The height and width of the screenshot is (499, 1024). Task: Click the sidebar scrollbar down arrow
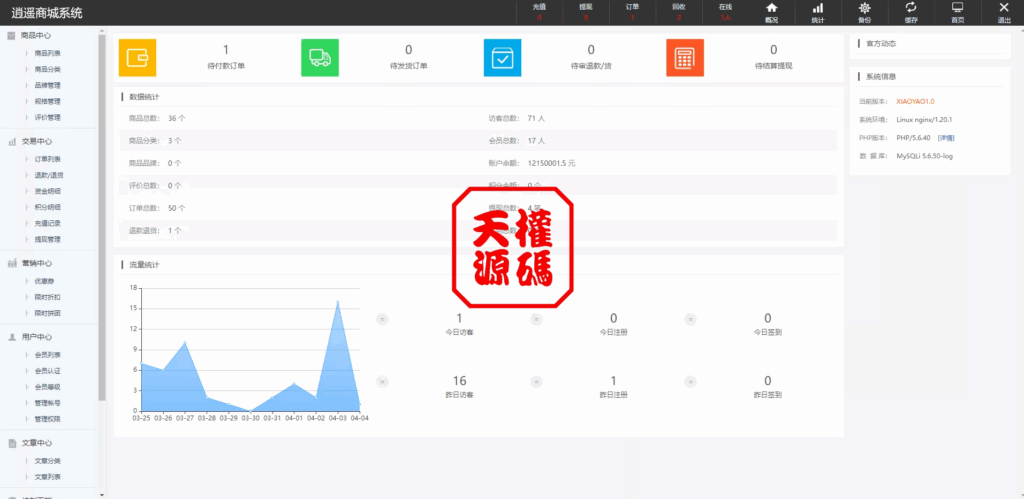[102, 495]
